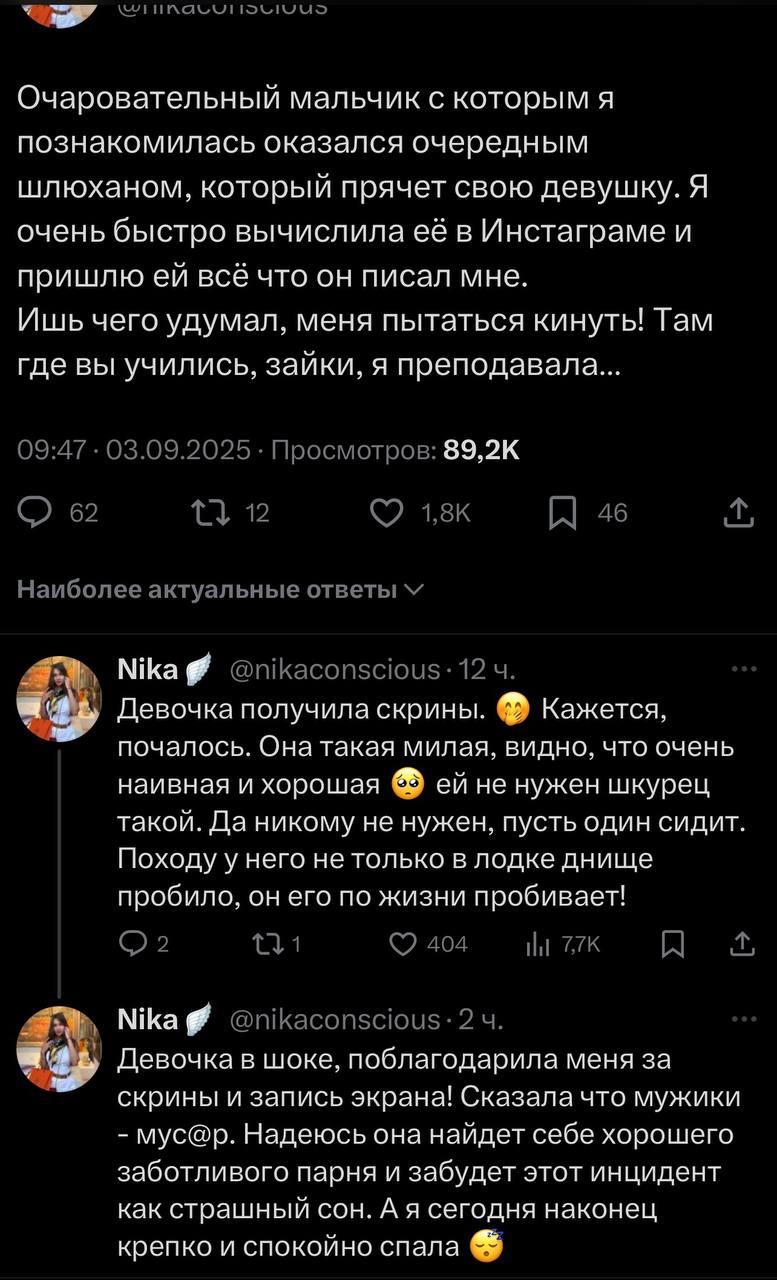Reply to the main tweet via comment icon

click(x=38, y=513)
